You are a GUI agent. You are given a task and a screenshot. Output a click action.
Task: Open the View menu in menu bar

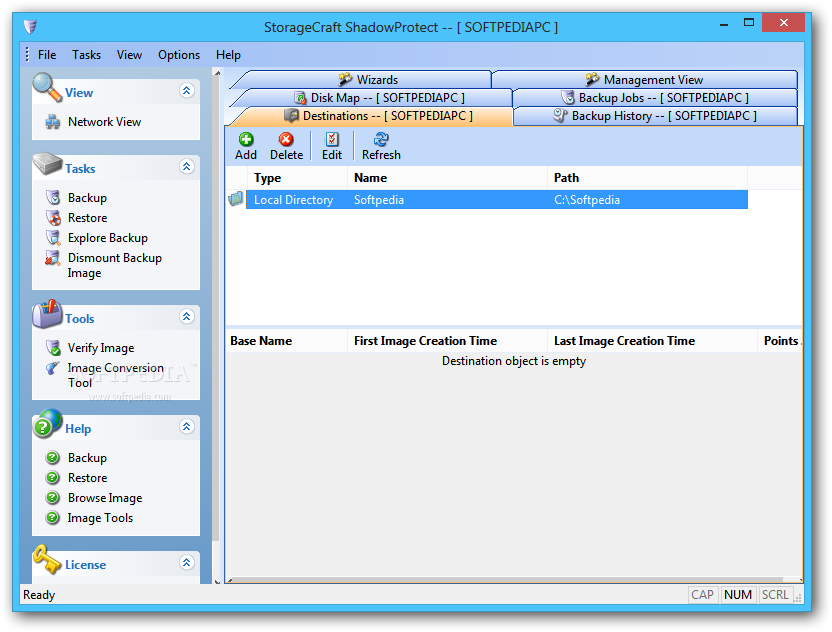(129, 55)
